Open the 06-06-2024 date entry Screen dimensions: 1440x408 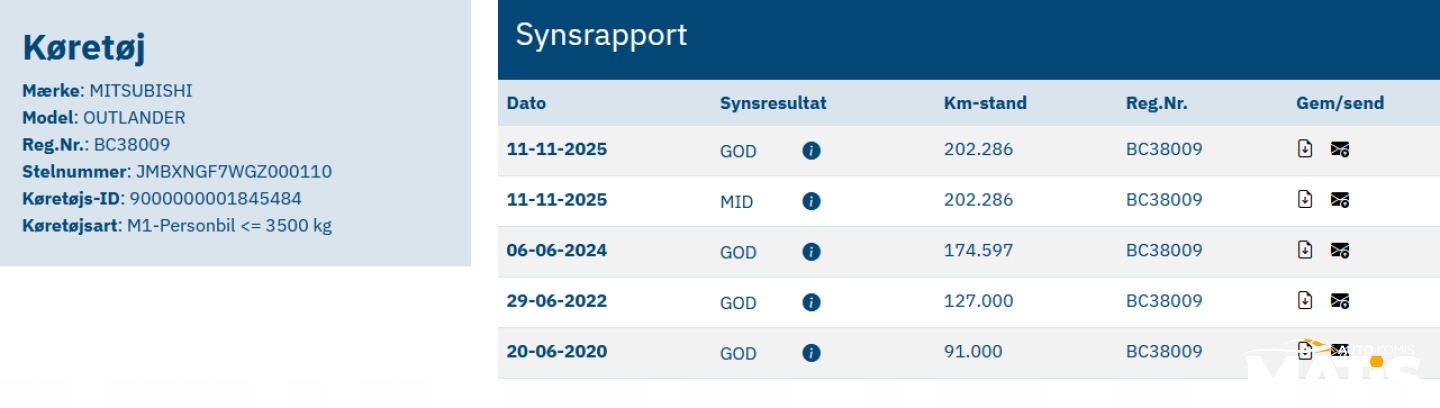(x=557, y=250)
